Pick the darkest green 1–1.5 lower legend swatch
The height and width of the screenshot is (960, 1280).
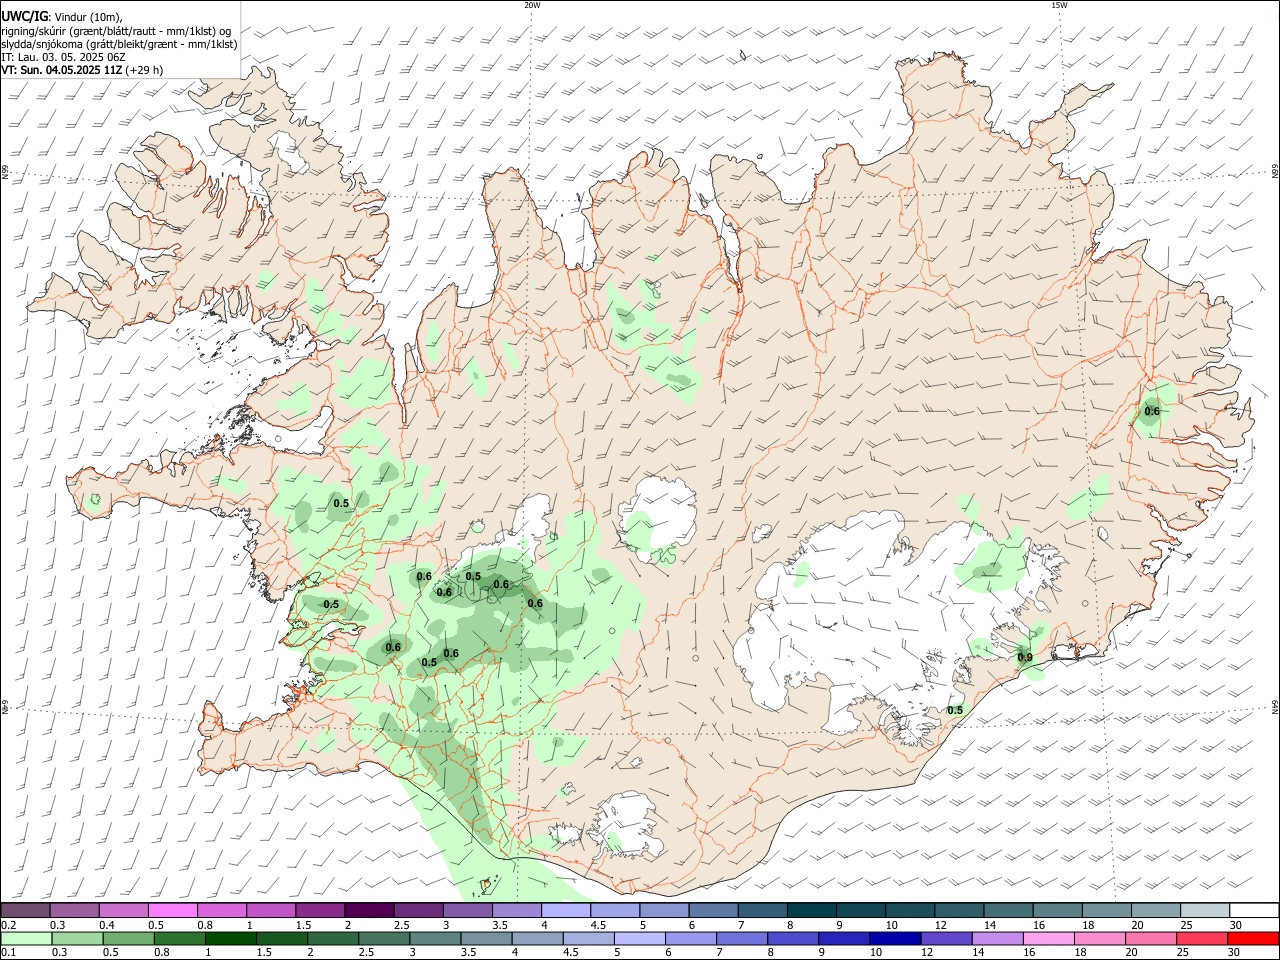[x=231, y=938]
